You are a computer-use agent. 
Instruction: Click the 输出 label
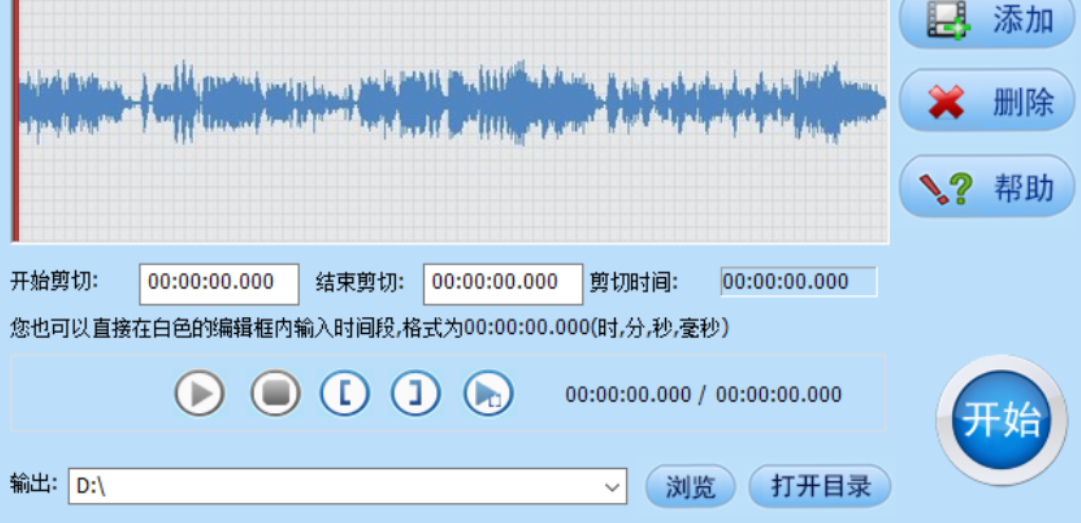33,484
